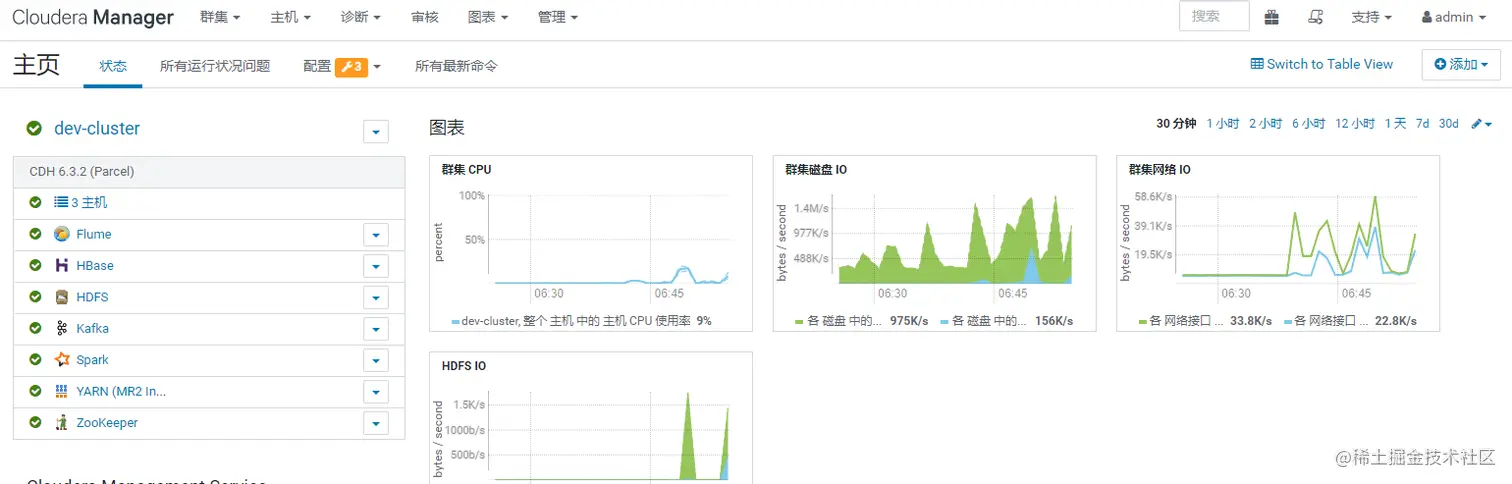
Task: Open ZooKeeper actions dropdown
Action: pyautogui.click(x=375, y=423)
